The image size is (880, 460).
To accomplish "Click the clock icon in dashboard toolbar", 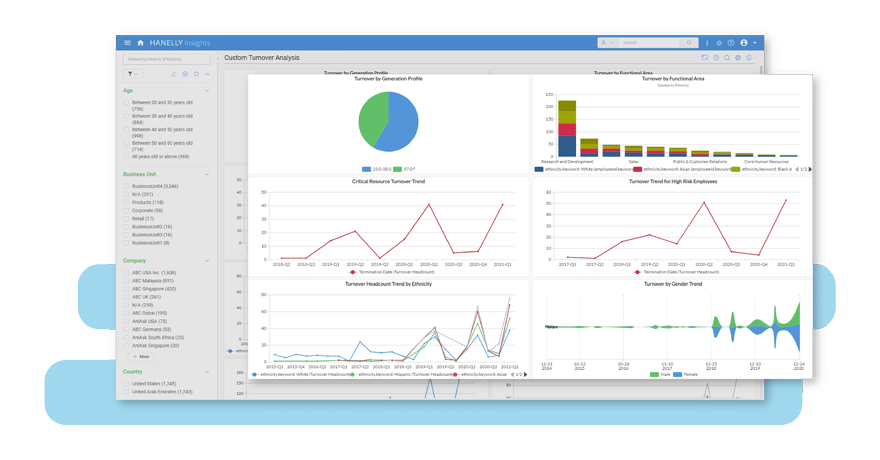I will pyautogui.click(x=716, y=58).
